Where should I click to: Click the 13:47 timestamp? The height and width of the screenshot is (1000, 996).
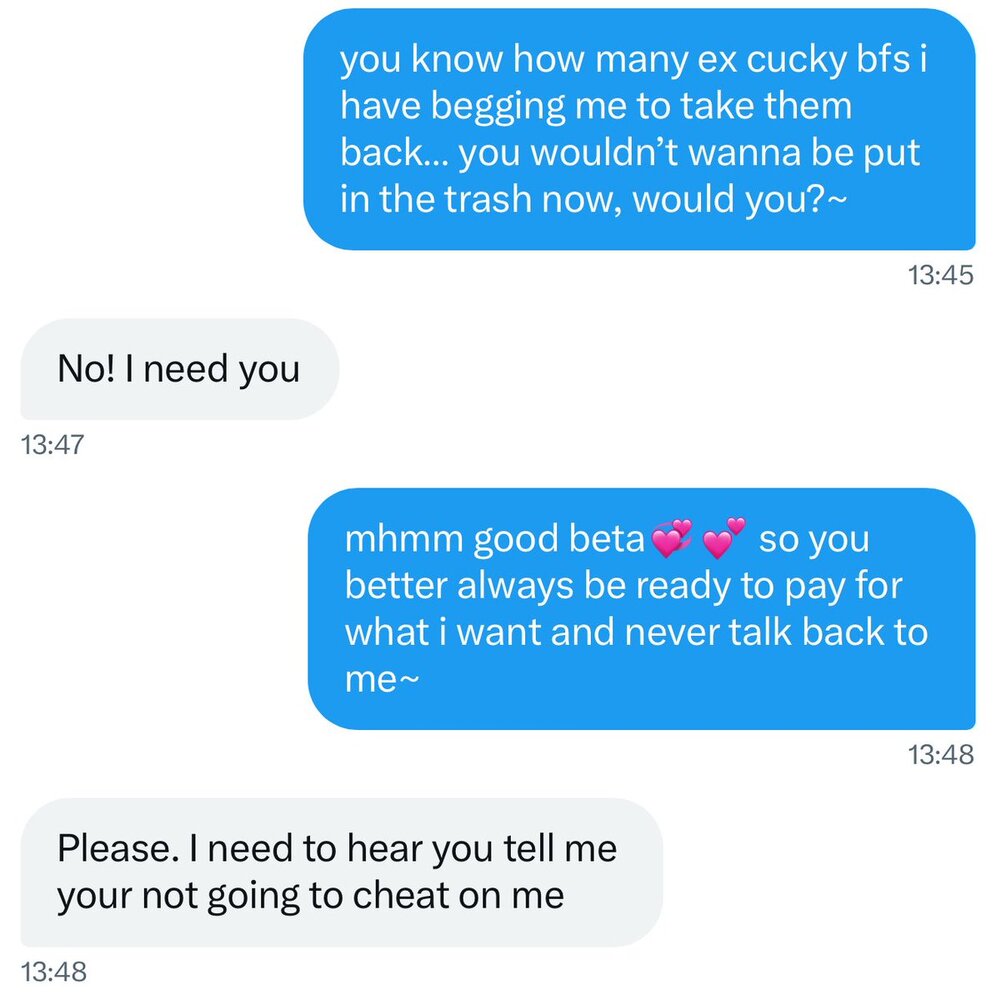click(x=53, y=444)
